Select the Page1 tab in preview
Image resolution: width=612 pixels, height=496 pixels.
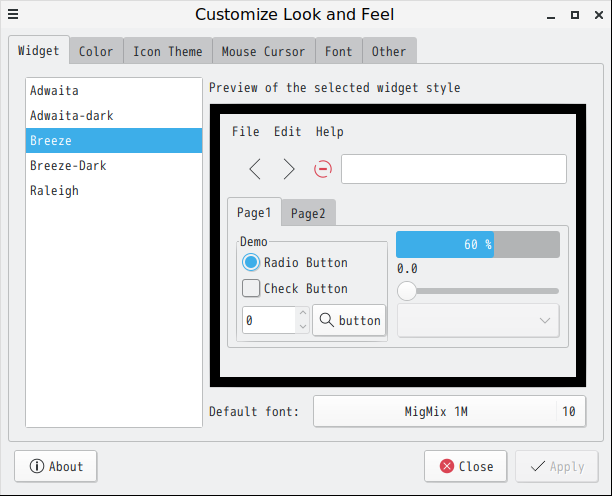click(254, 212)
